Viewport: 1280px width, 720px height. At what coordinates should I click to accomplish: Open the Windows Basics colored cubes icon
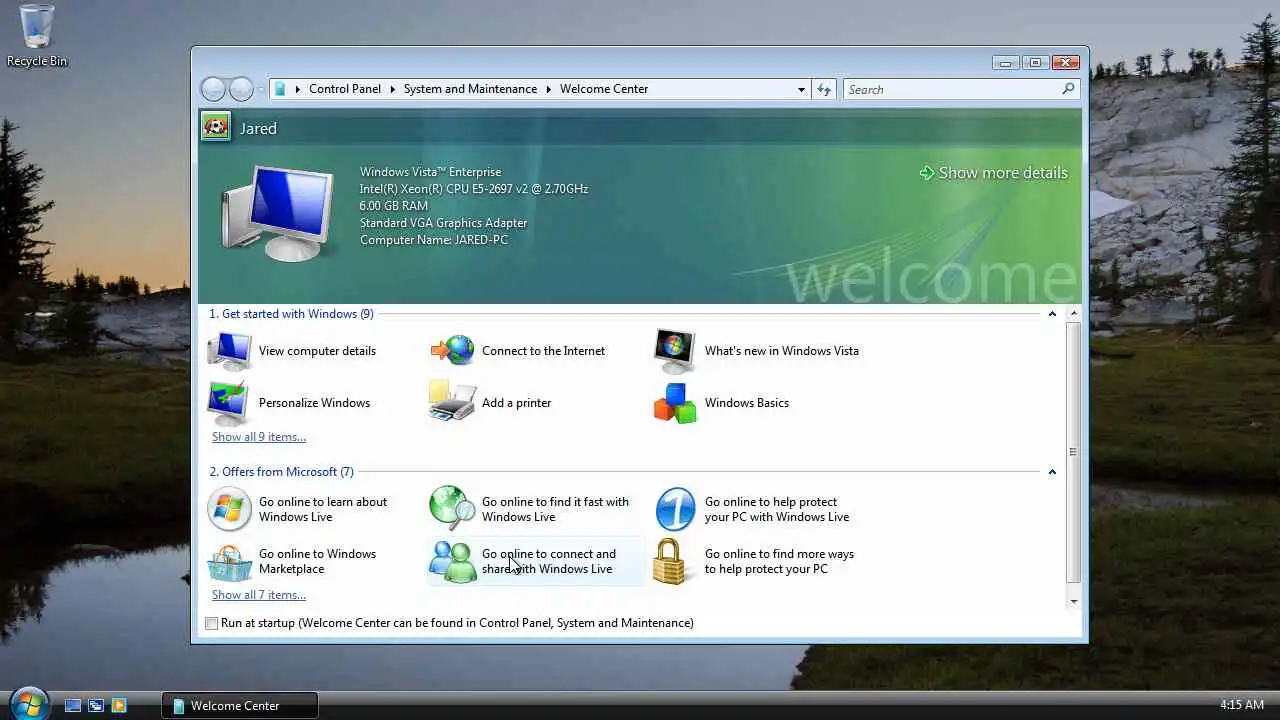pos(675,403)
